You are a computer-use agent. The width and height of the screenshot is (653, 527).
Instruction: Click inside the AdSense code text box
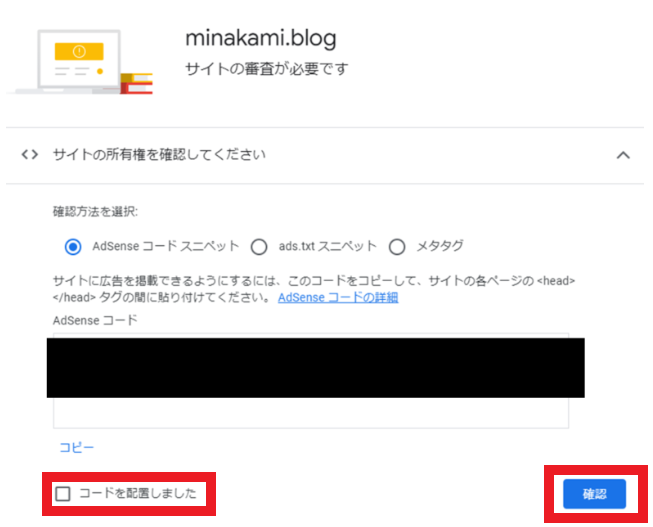311,412
